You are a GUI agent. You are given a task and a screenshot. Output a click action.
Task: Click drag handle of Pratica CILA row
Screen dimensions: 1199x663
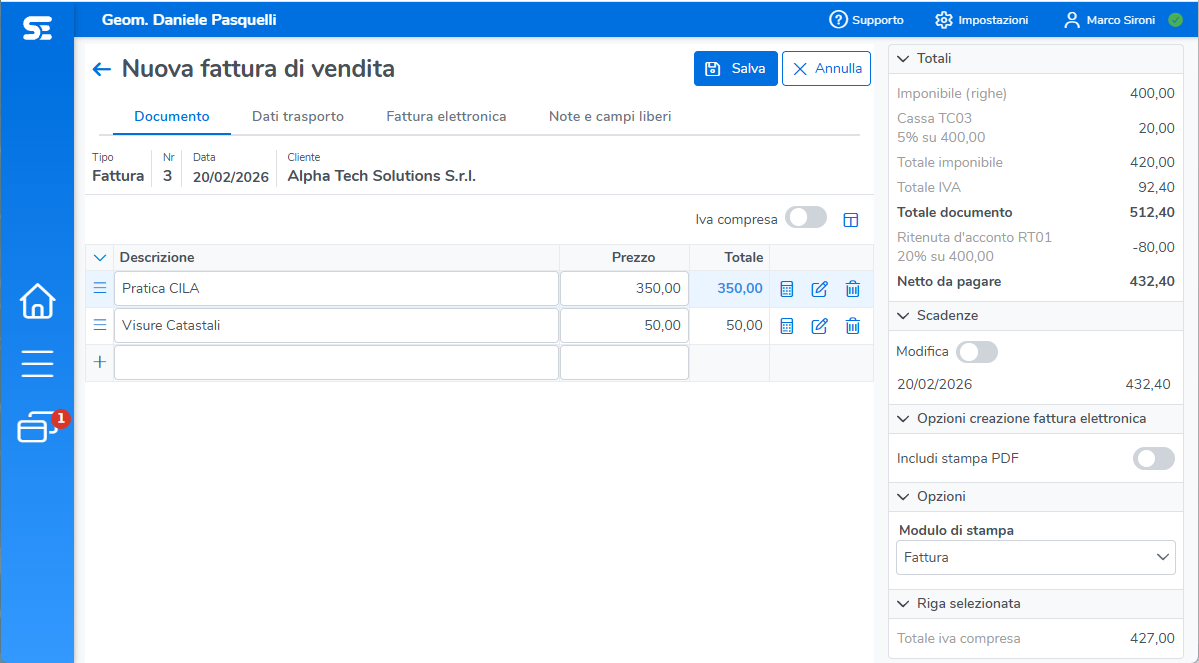click(x=99, y=288)
